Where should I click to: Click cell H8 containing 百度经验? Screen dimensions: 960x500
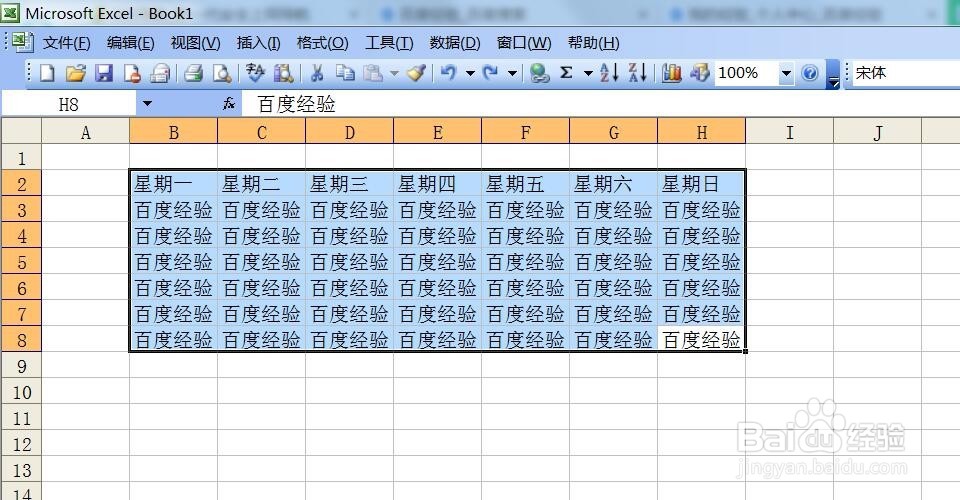[702, 340]
